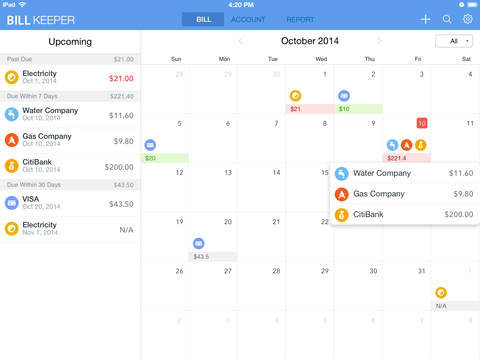Click Electricity icon in Past Due list
480x360 pixels.
12,77
